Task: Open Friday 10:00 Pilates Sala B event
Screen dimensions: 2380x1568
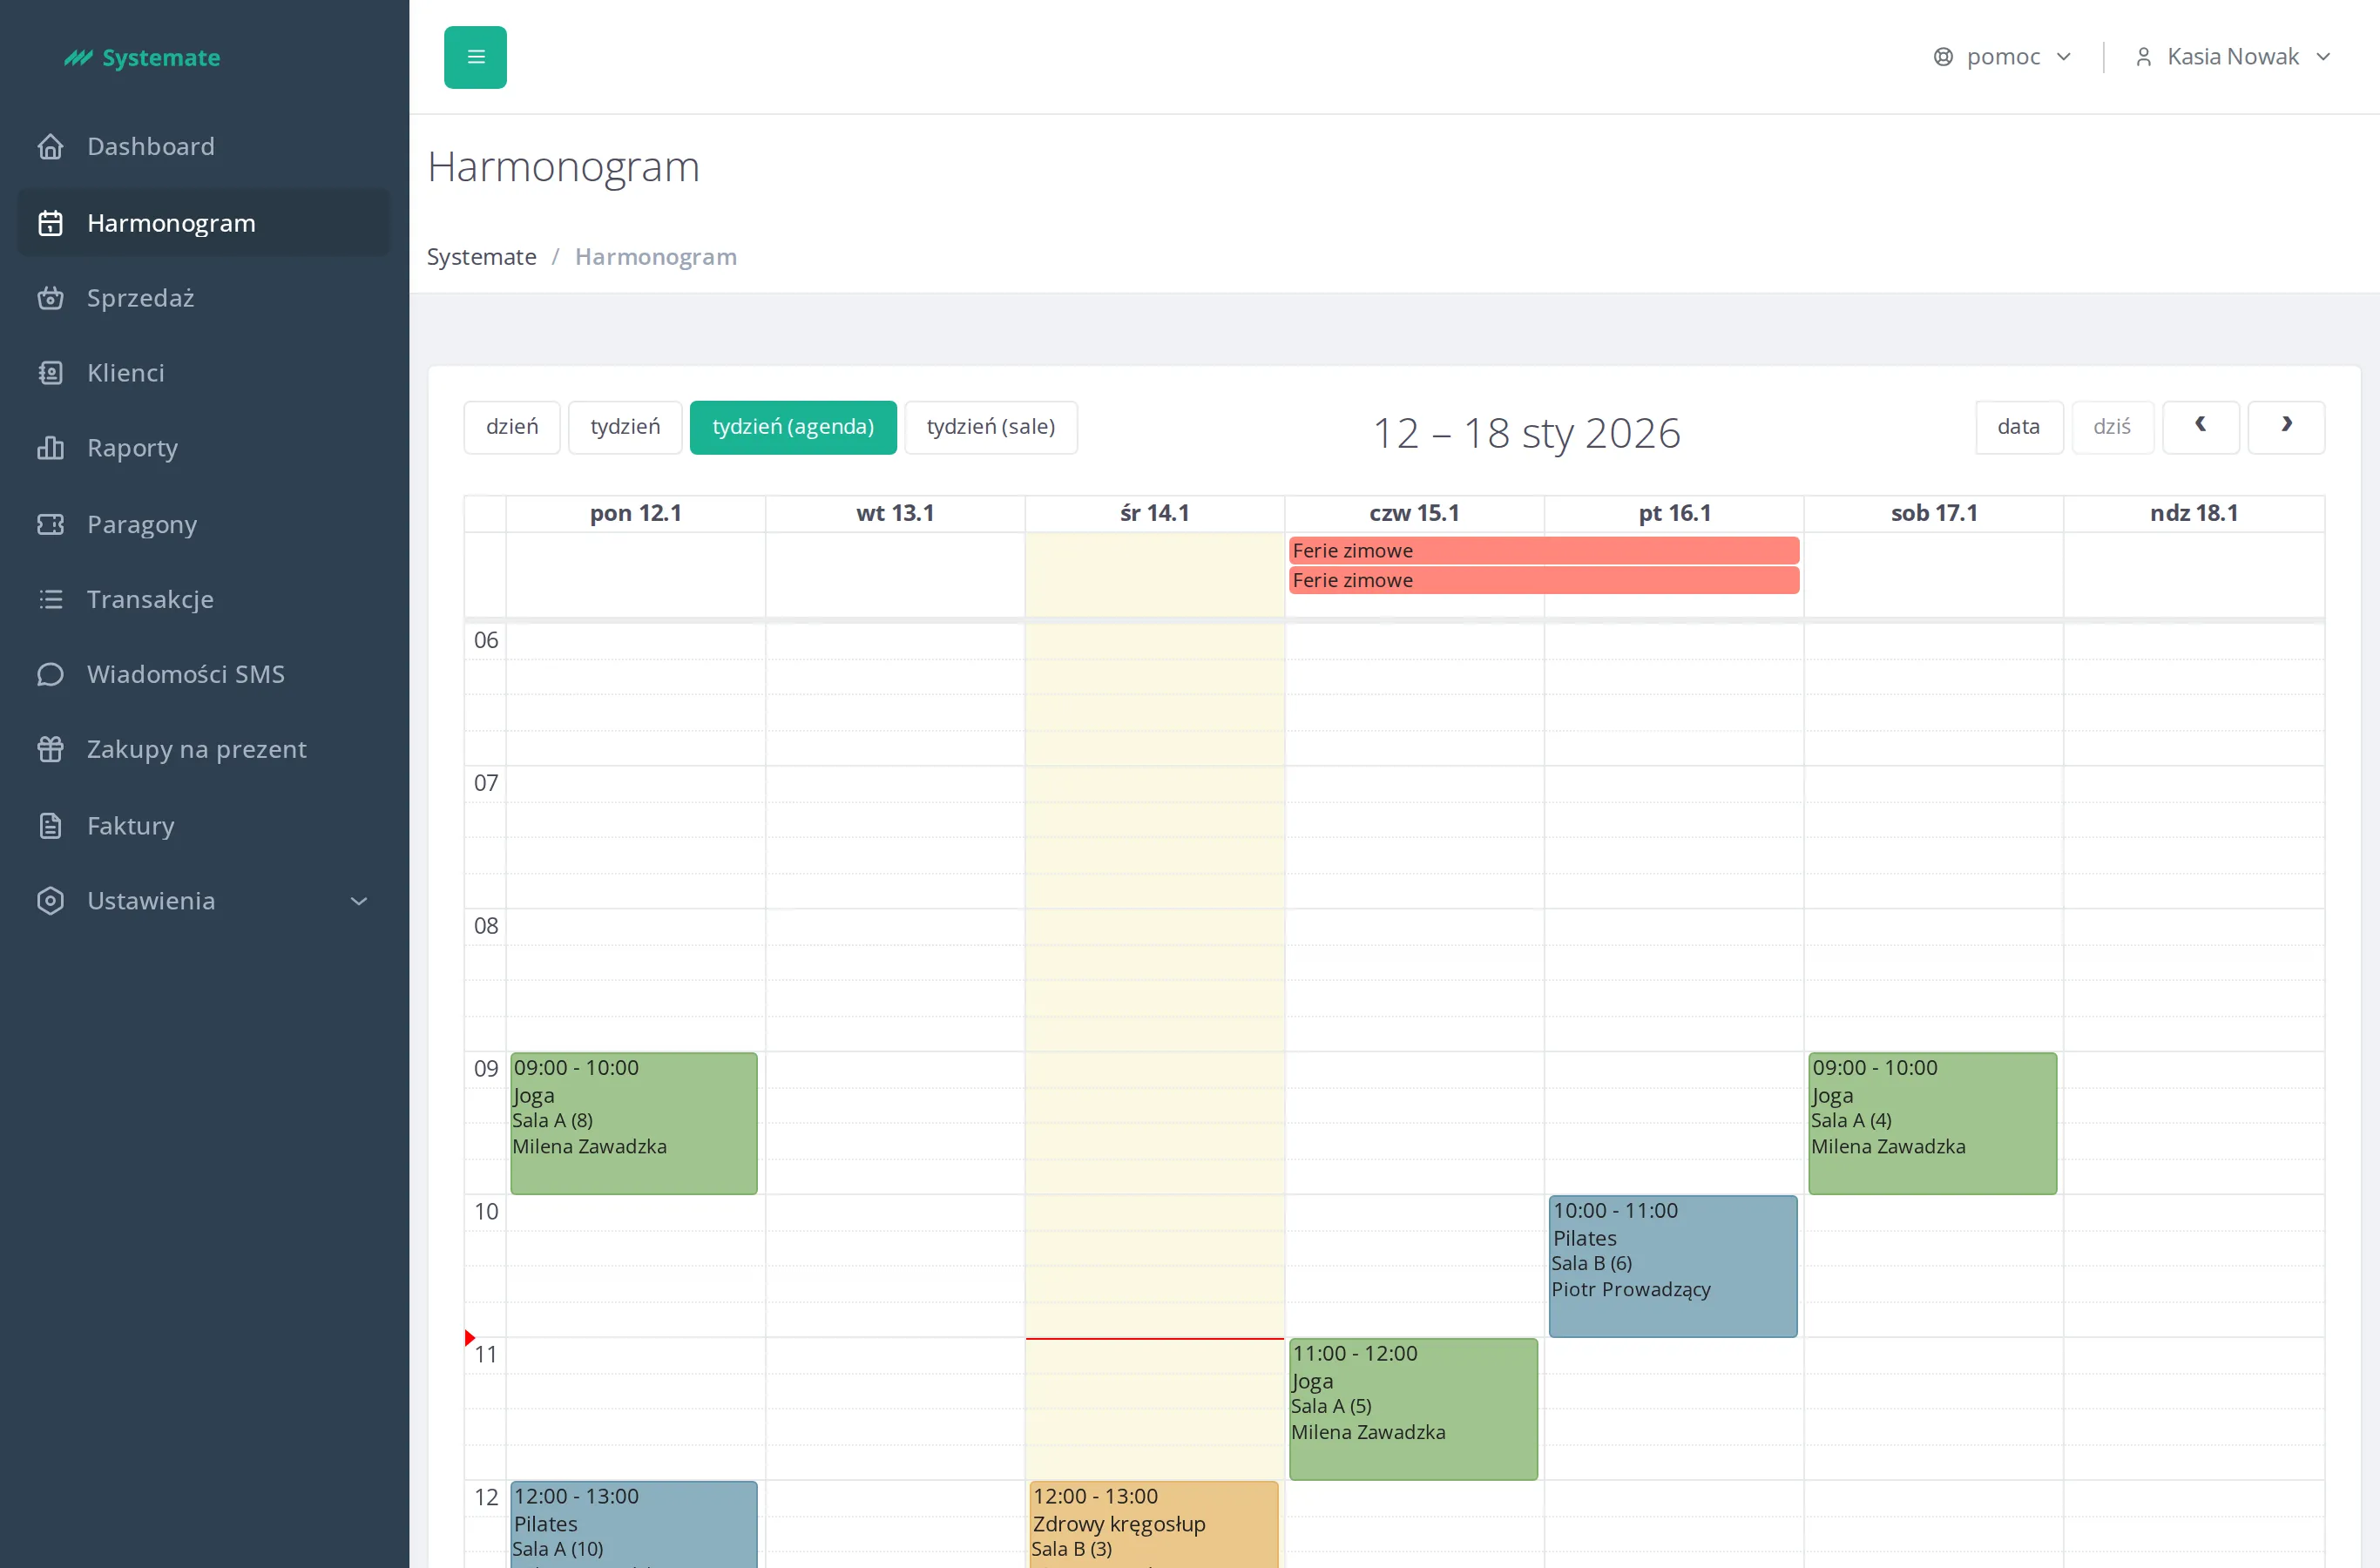Action: [1673, 1266]
